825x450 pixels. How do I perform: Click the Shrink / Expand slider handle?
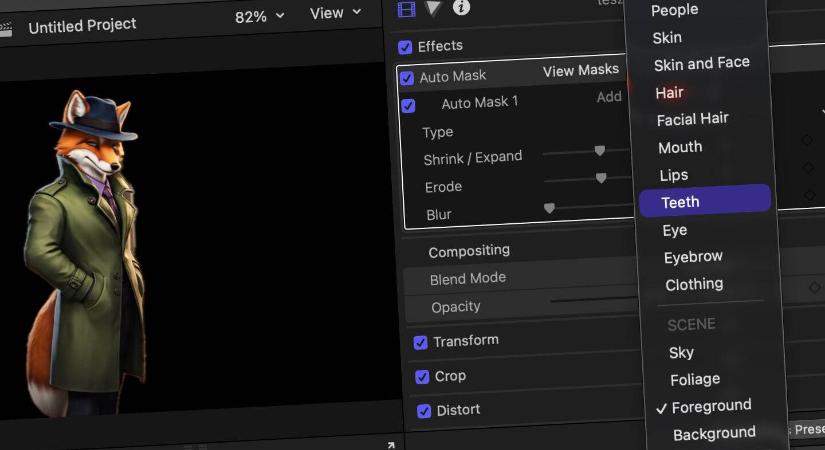pos(599,151)
